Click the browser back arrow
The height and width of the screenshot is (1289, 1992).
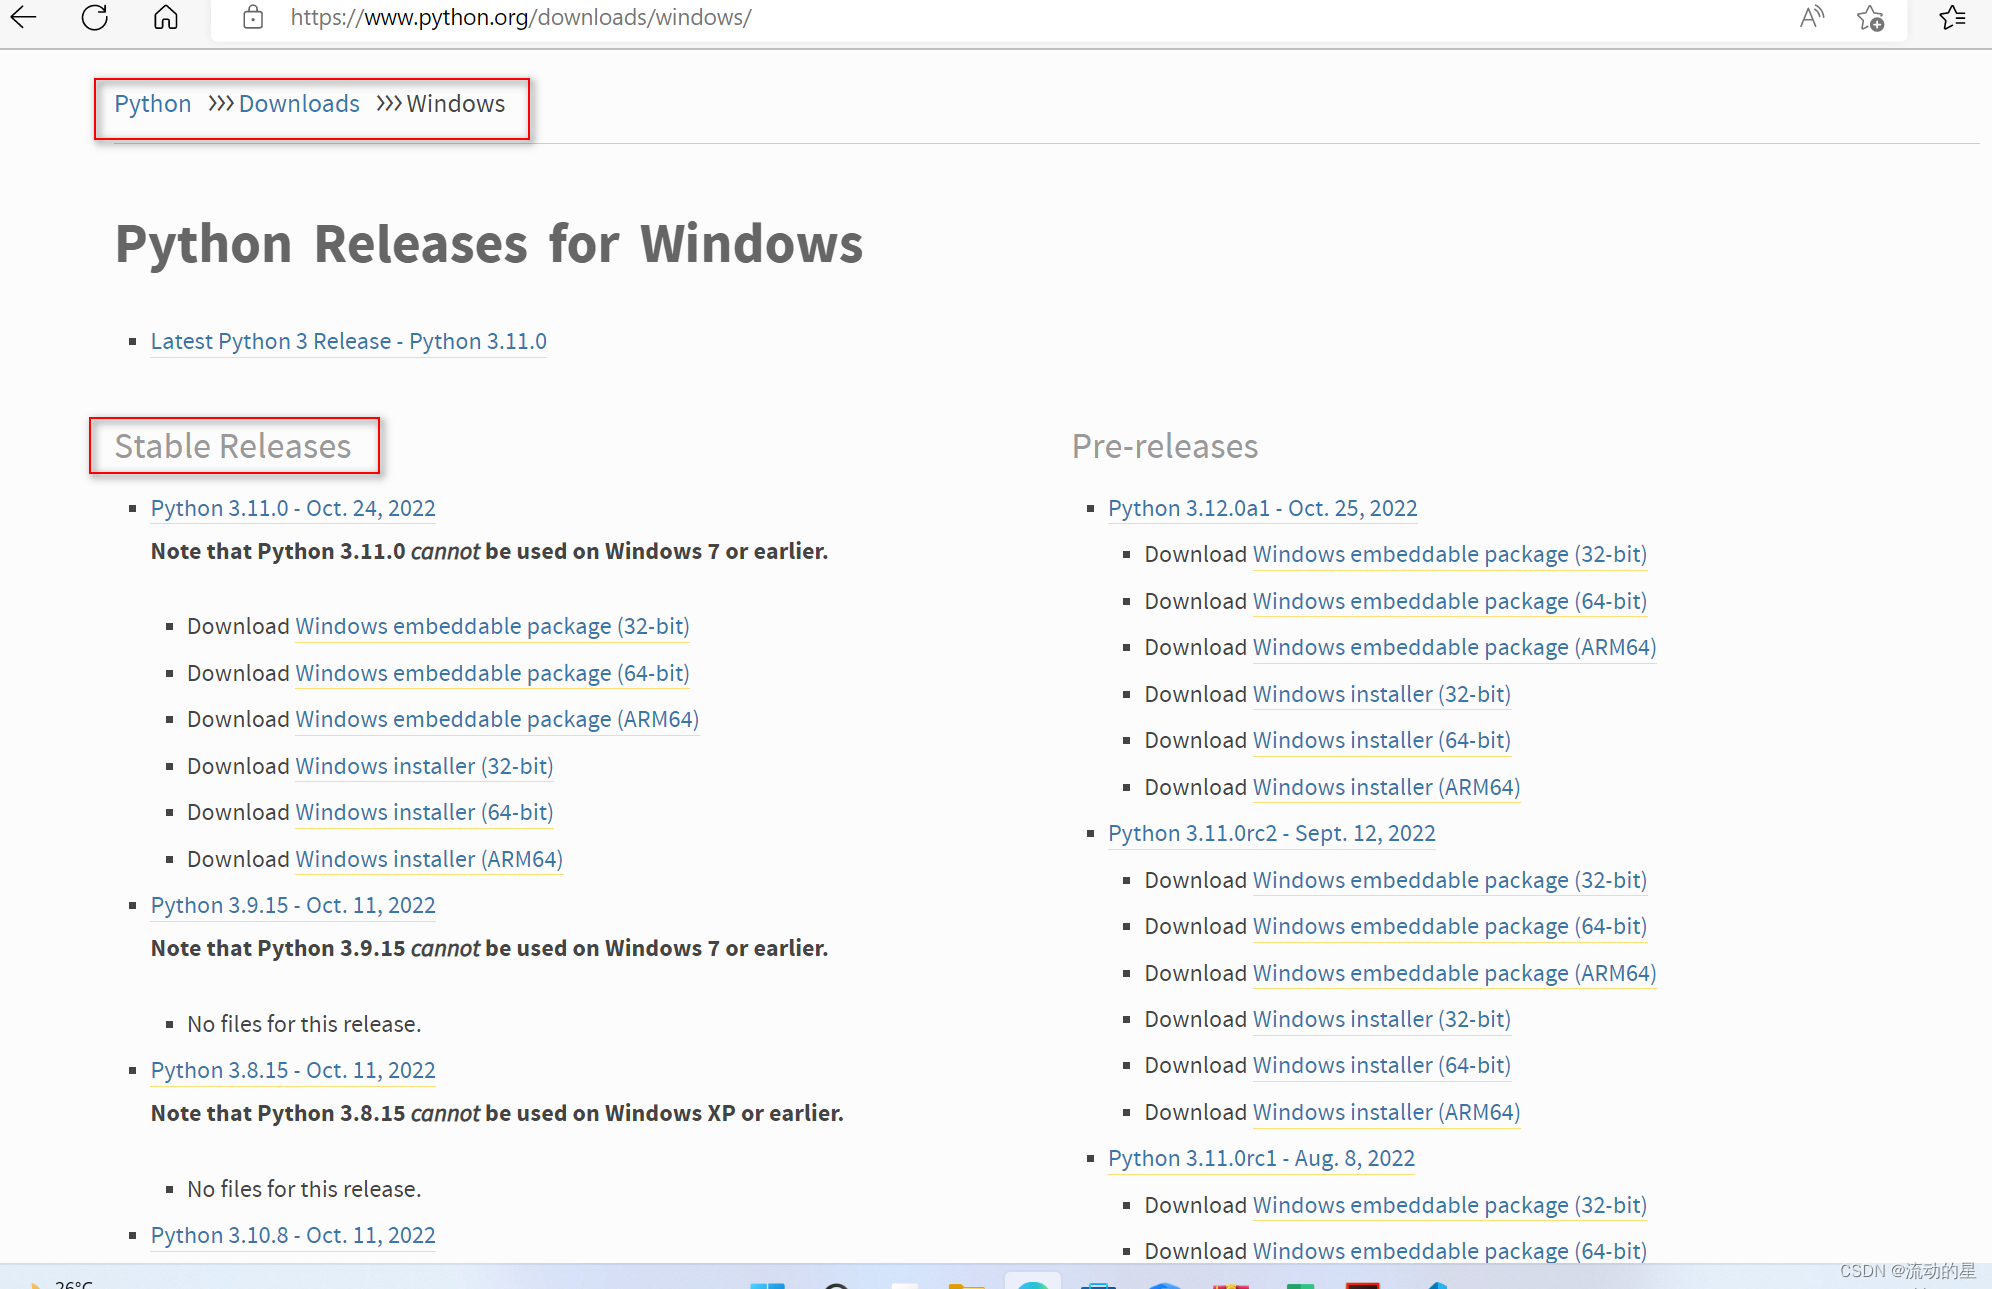(24, 17)
